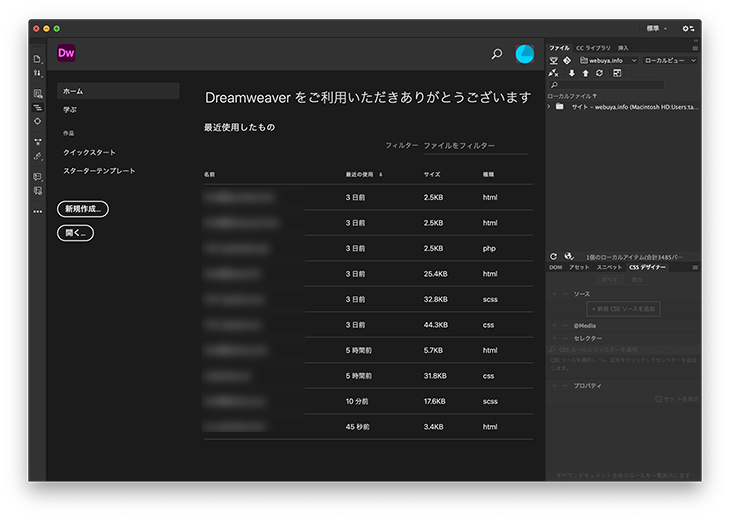This screenshot has height=519, width=730.
Task: Click the plus next to ソース
Action: tap(554, 294)
